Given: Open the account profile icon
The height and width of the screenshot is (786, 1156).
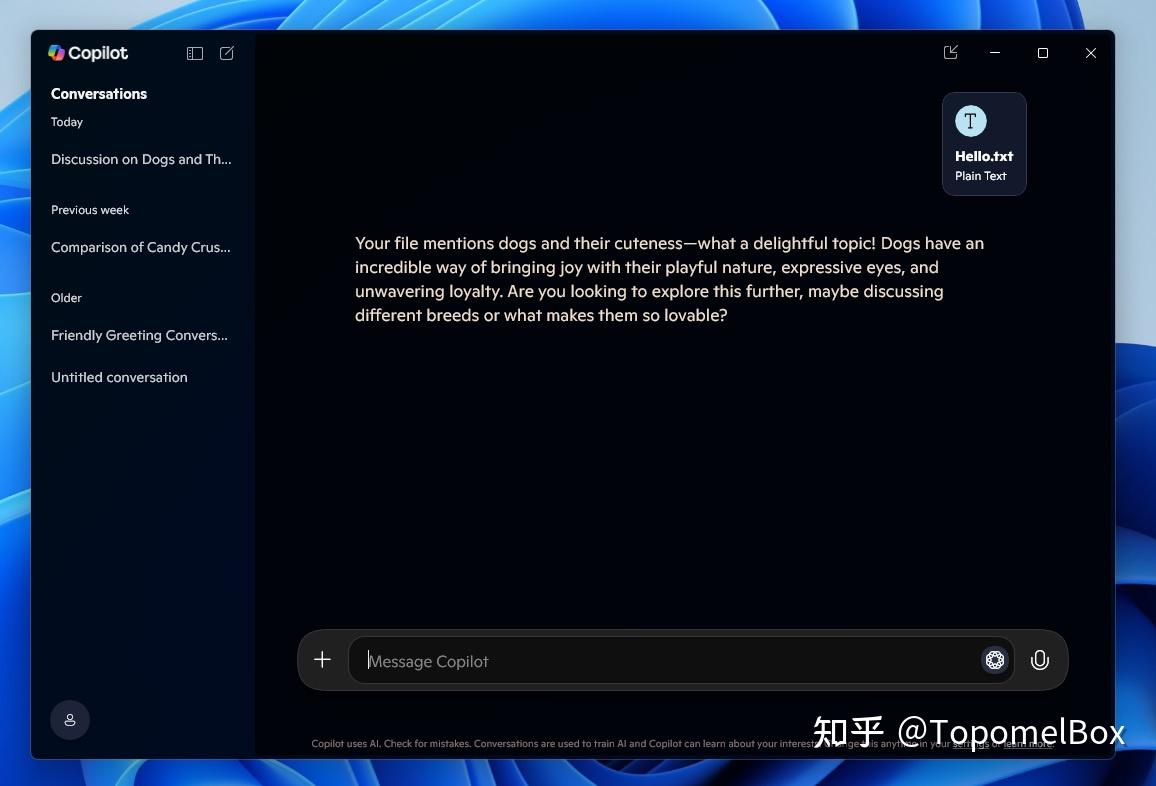Looking at the screenshot, I should pyautogui.click(x=69, y=720).
